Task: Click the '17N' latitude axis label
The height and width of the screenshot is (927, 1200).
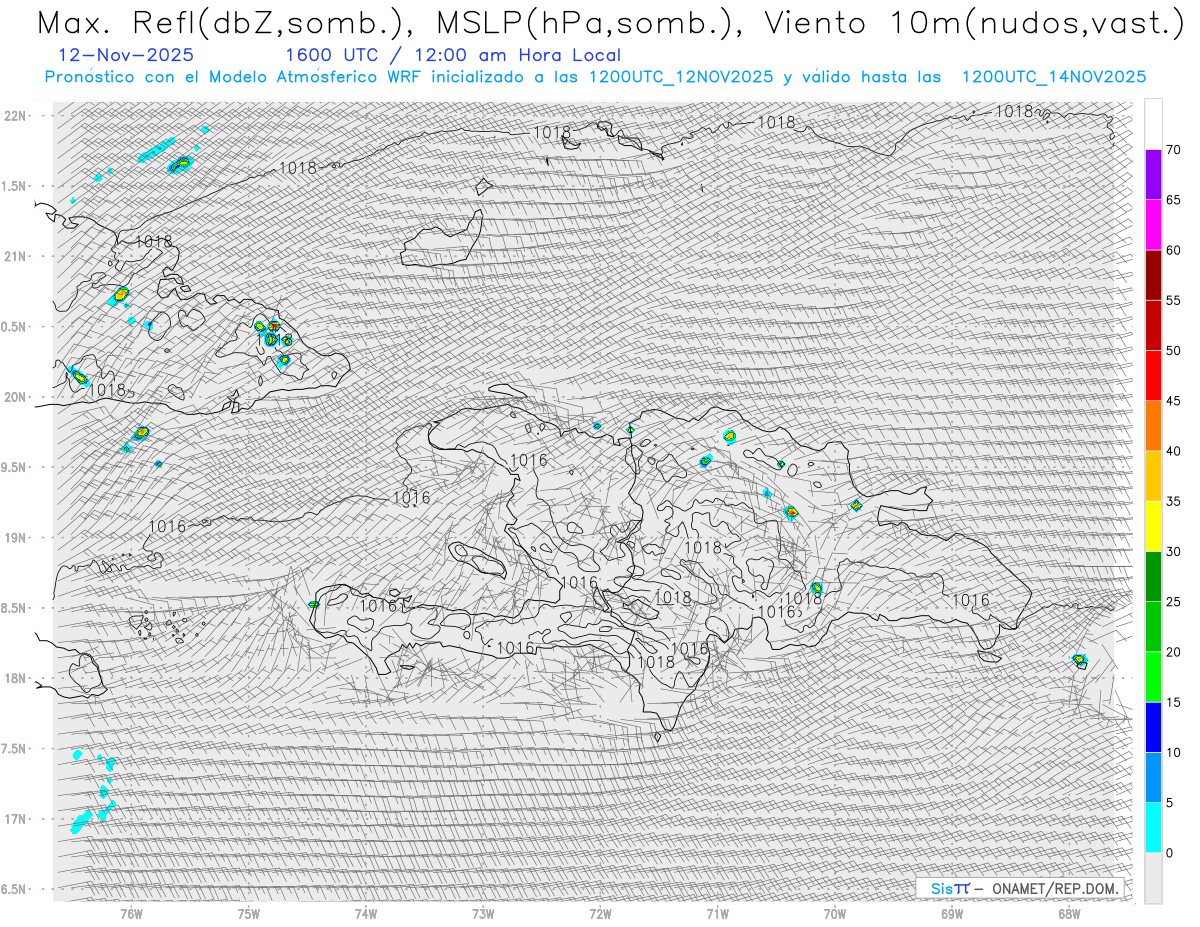Action: [x=17, y=819]
